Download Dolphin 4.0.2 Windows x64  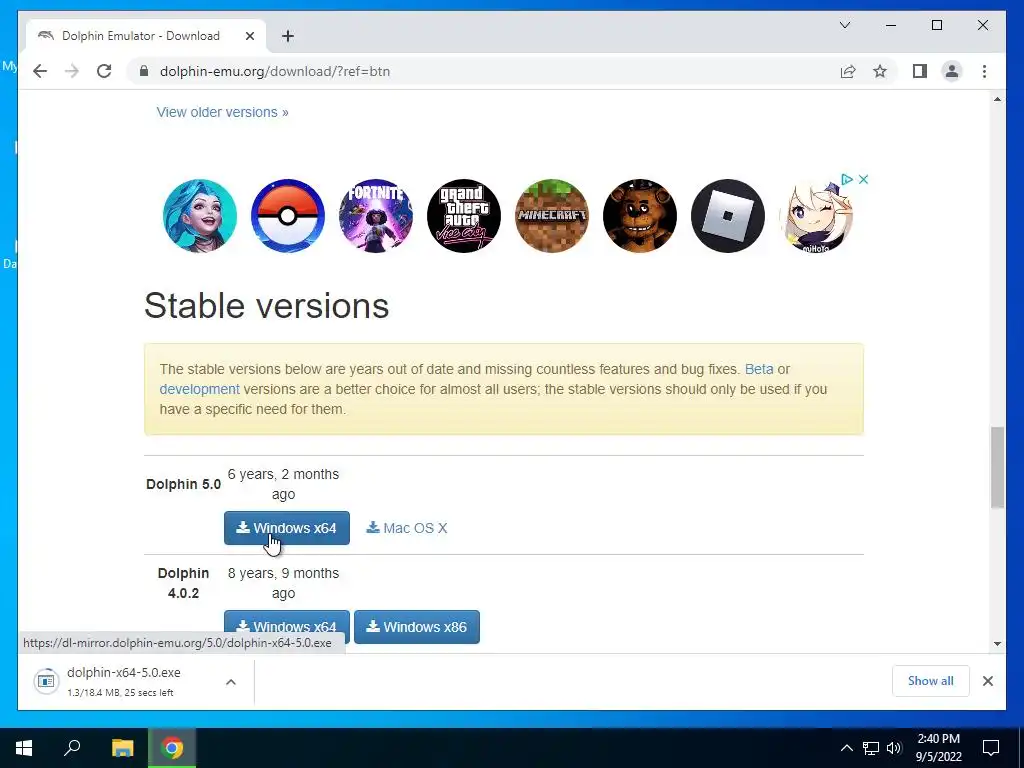[287, 626]
